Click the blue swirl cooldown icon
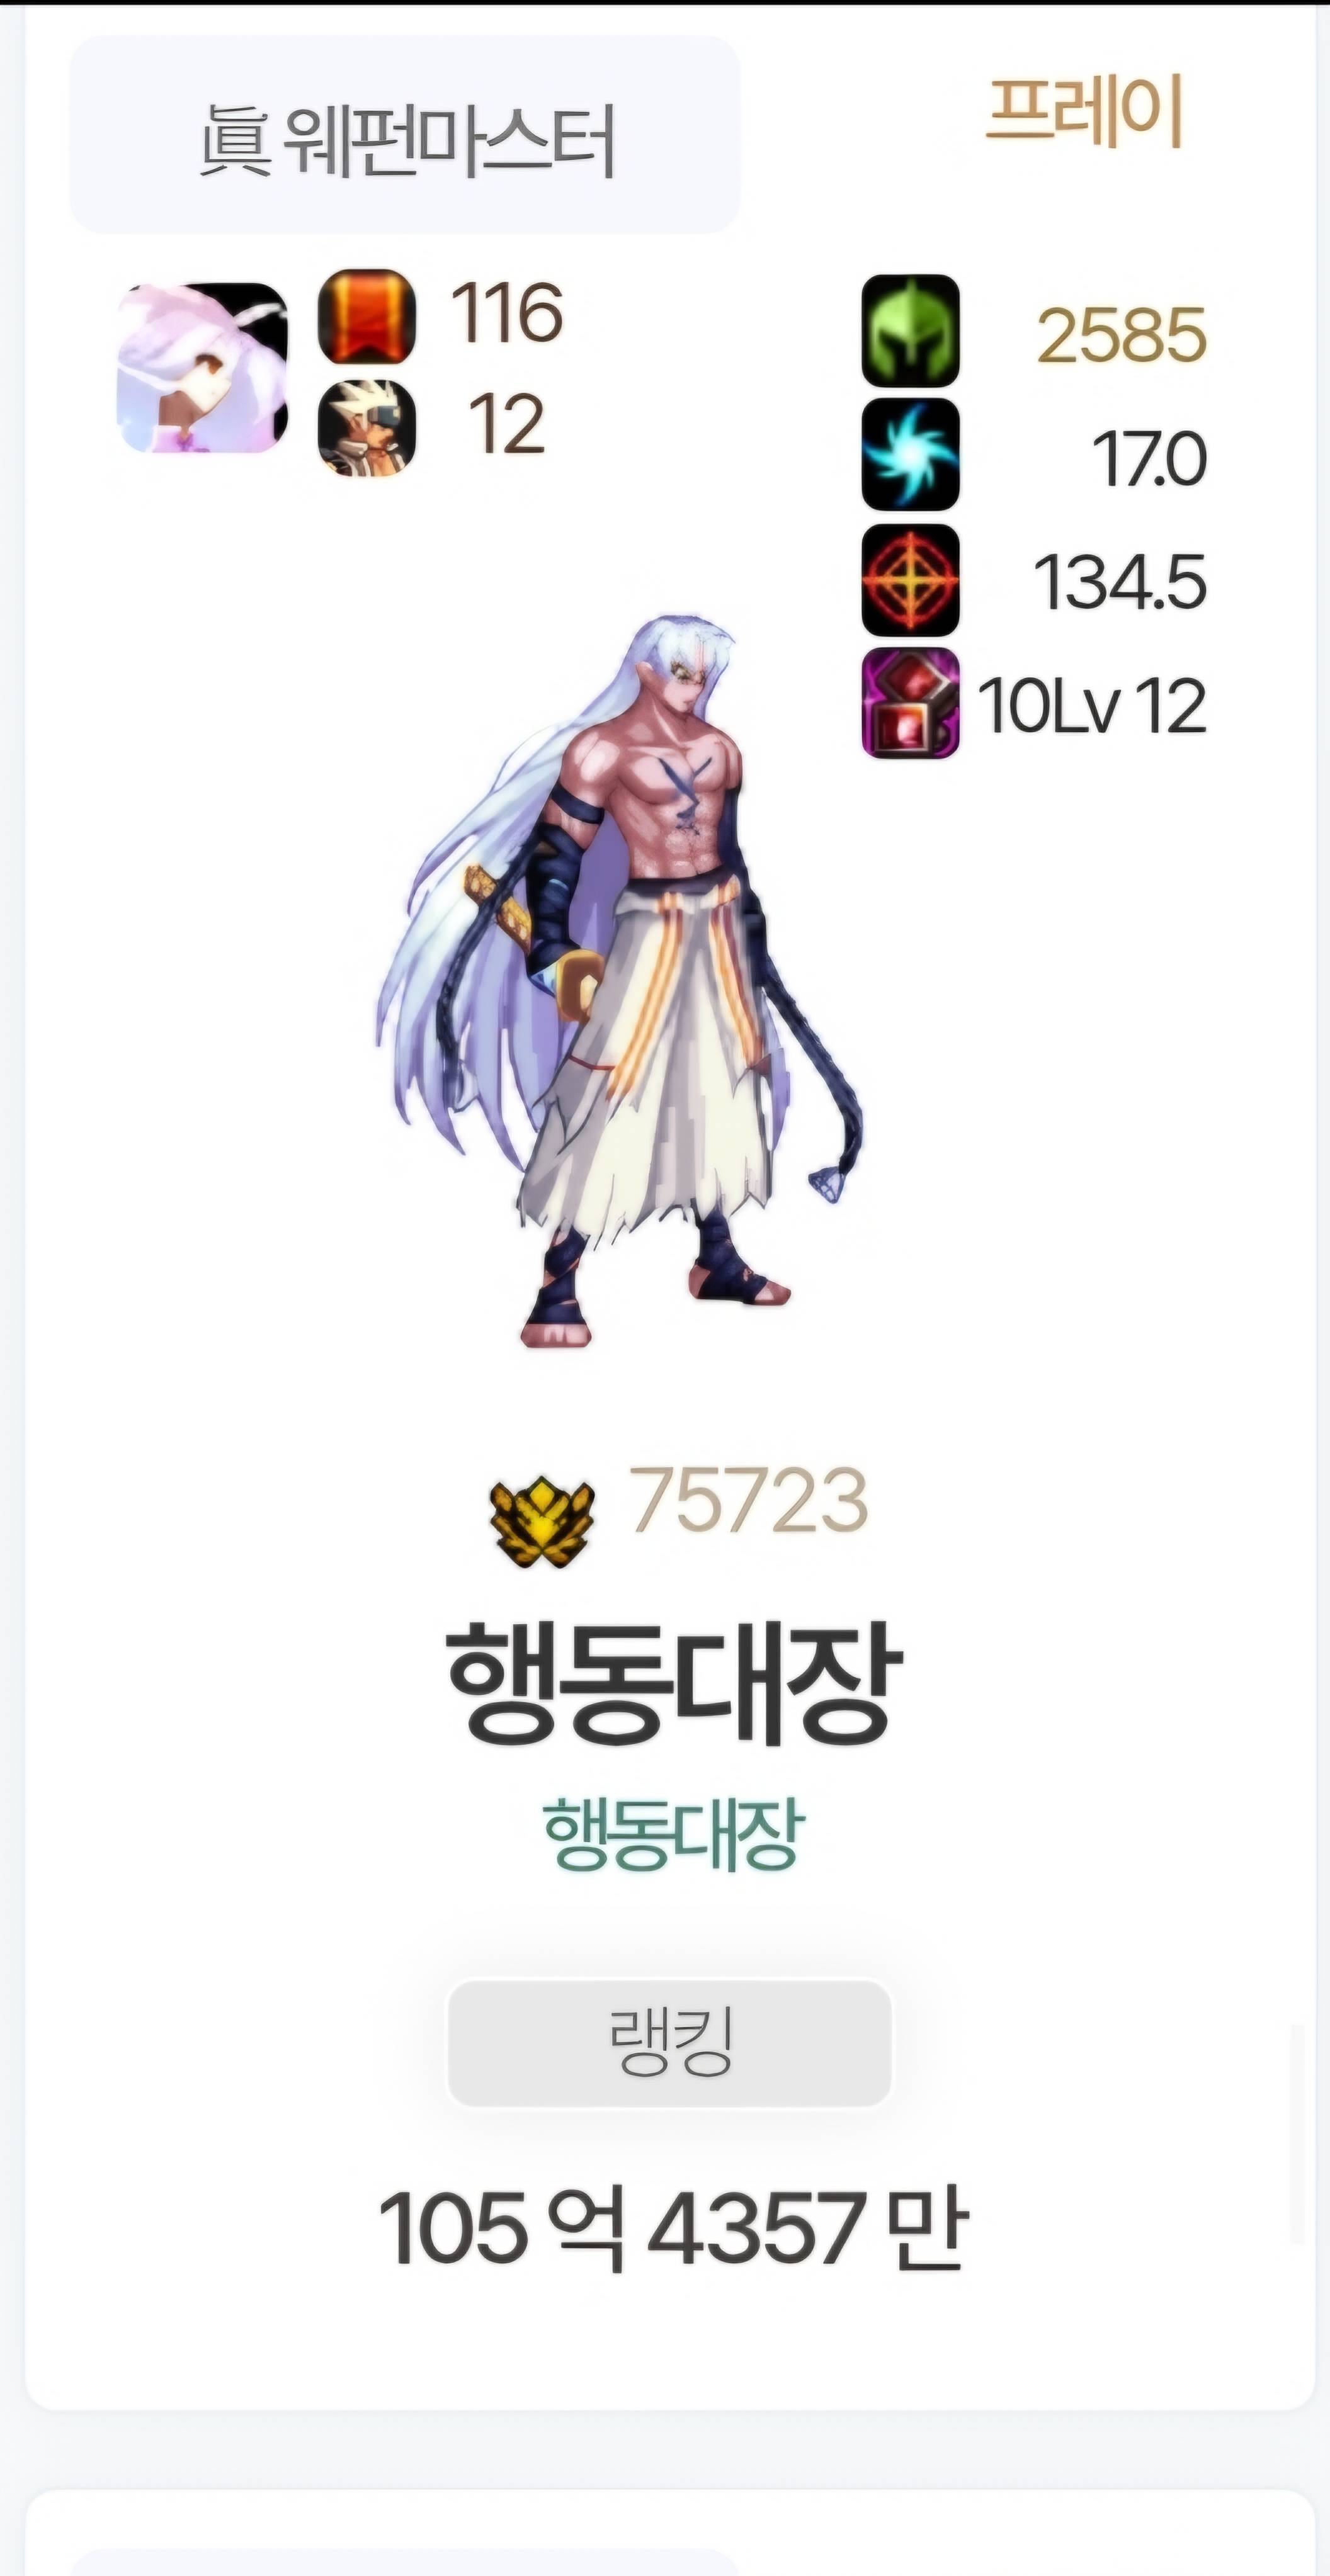This screenshot has height=2576, width=1330. pos(910,455)
